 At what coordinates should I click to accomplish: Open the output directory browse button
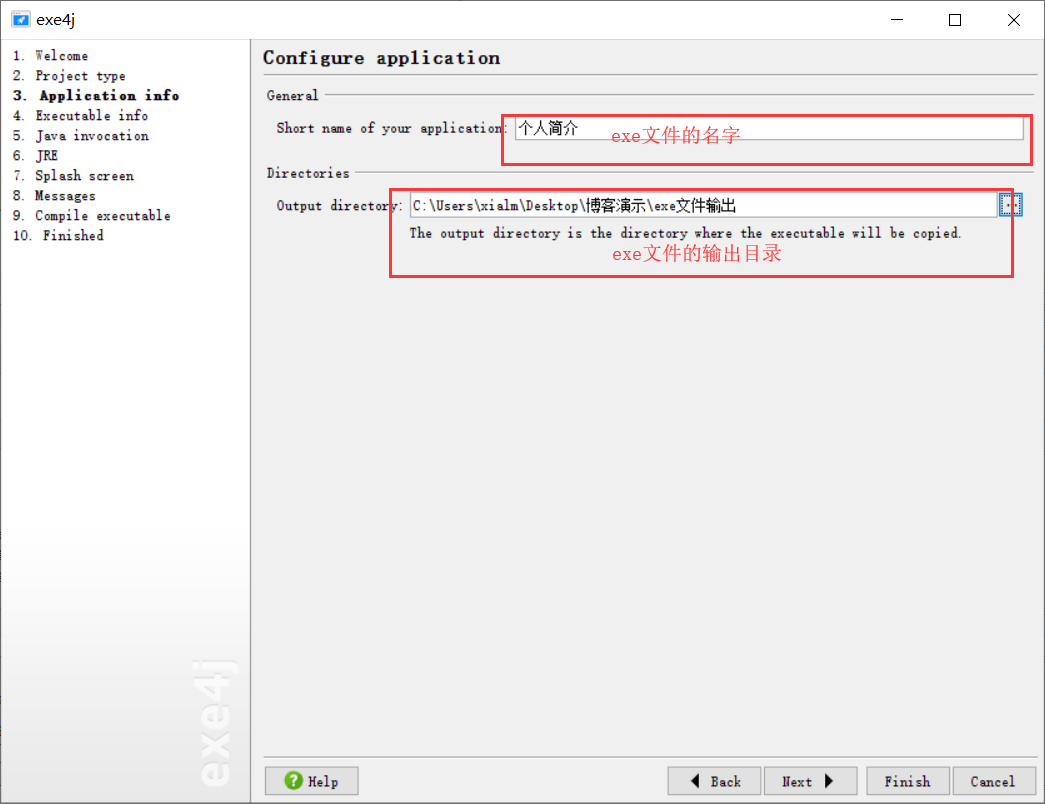point(1010,205)
